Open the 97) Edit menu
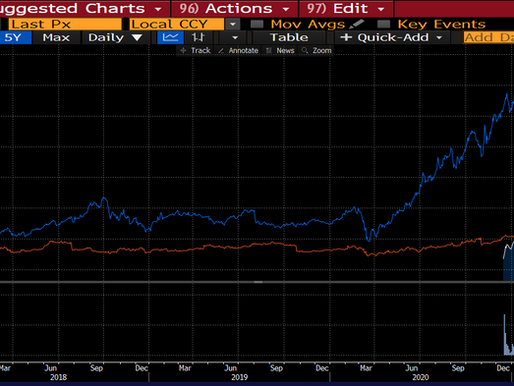Viewport: 514px width, 386px height. (346, 8)
